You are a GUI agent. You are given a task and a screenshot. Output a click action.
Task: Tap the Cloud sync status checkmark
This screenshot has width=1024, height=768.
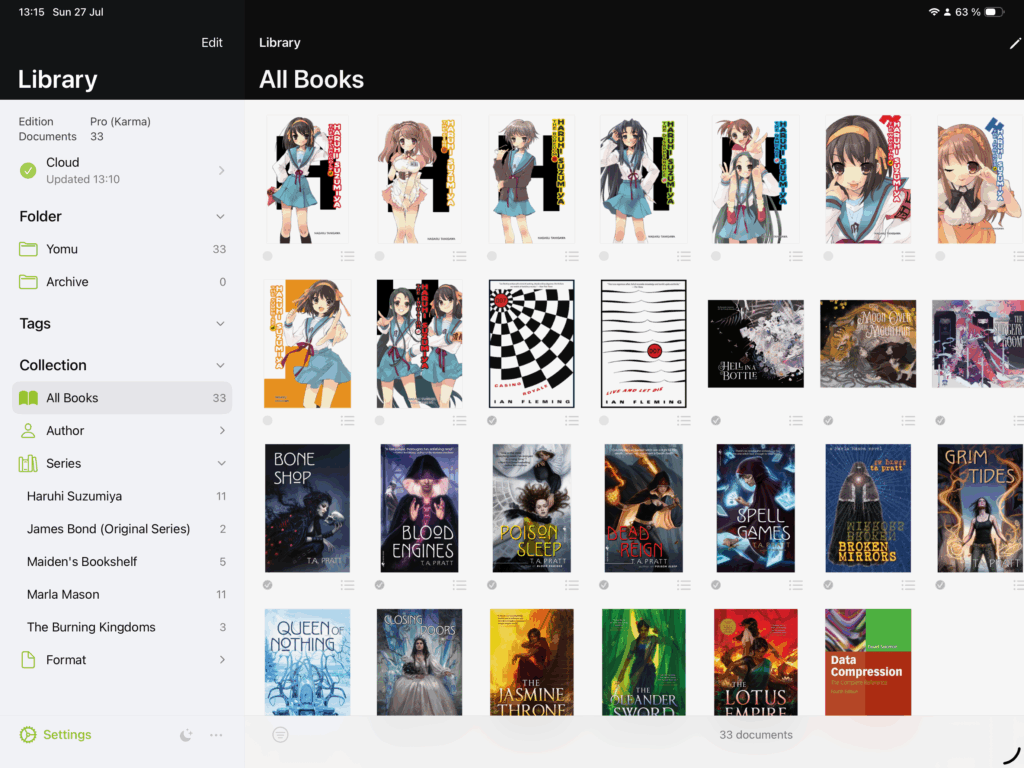point(28,170)
